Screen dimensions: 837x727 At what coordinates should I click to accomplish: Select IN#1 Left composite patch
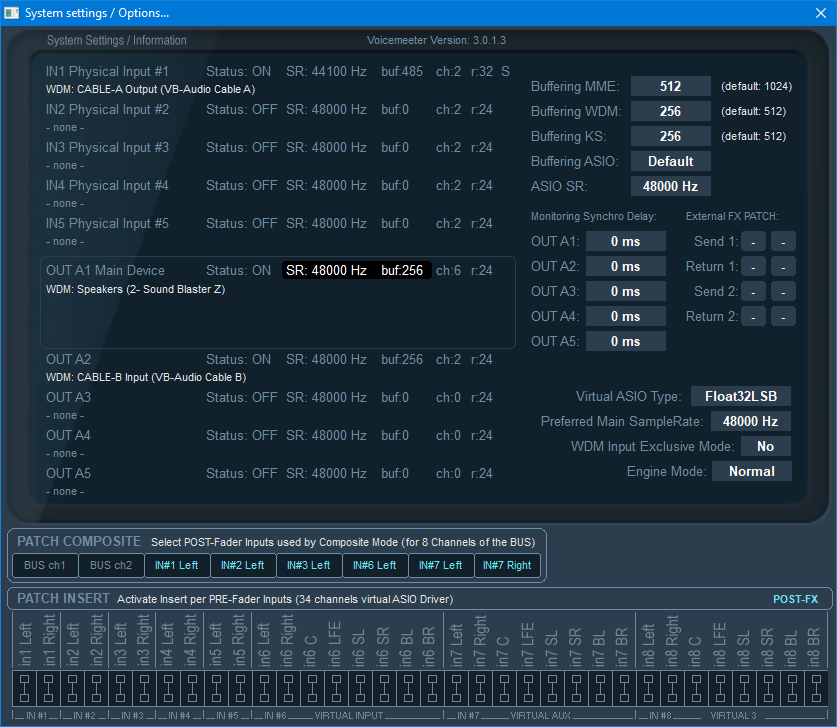point(177,565)
